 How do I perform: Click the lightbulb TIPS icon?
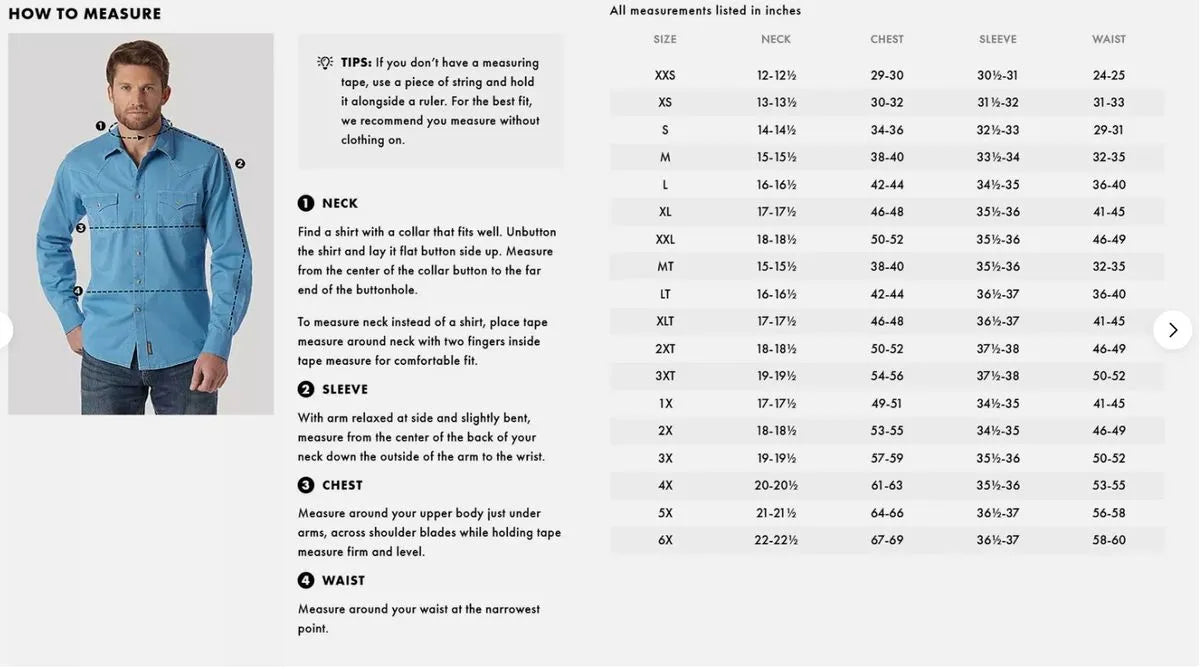click(x=325, y=63)
